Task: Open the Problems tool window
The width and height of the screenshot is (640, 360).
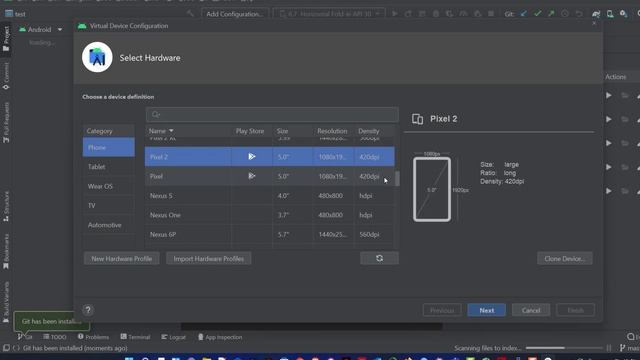Action: [x=93, y=337]
